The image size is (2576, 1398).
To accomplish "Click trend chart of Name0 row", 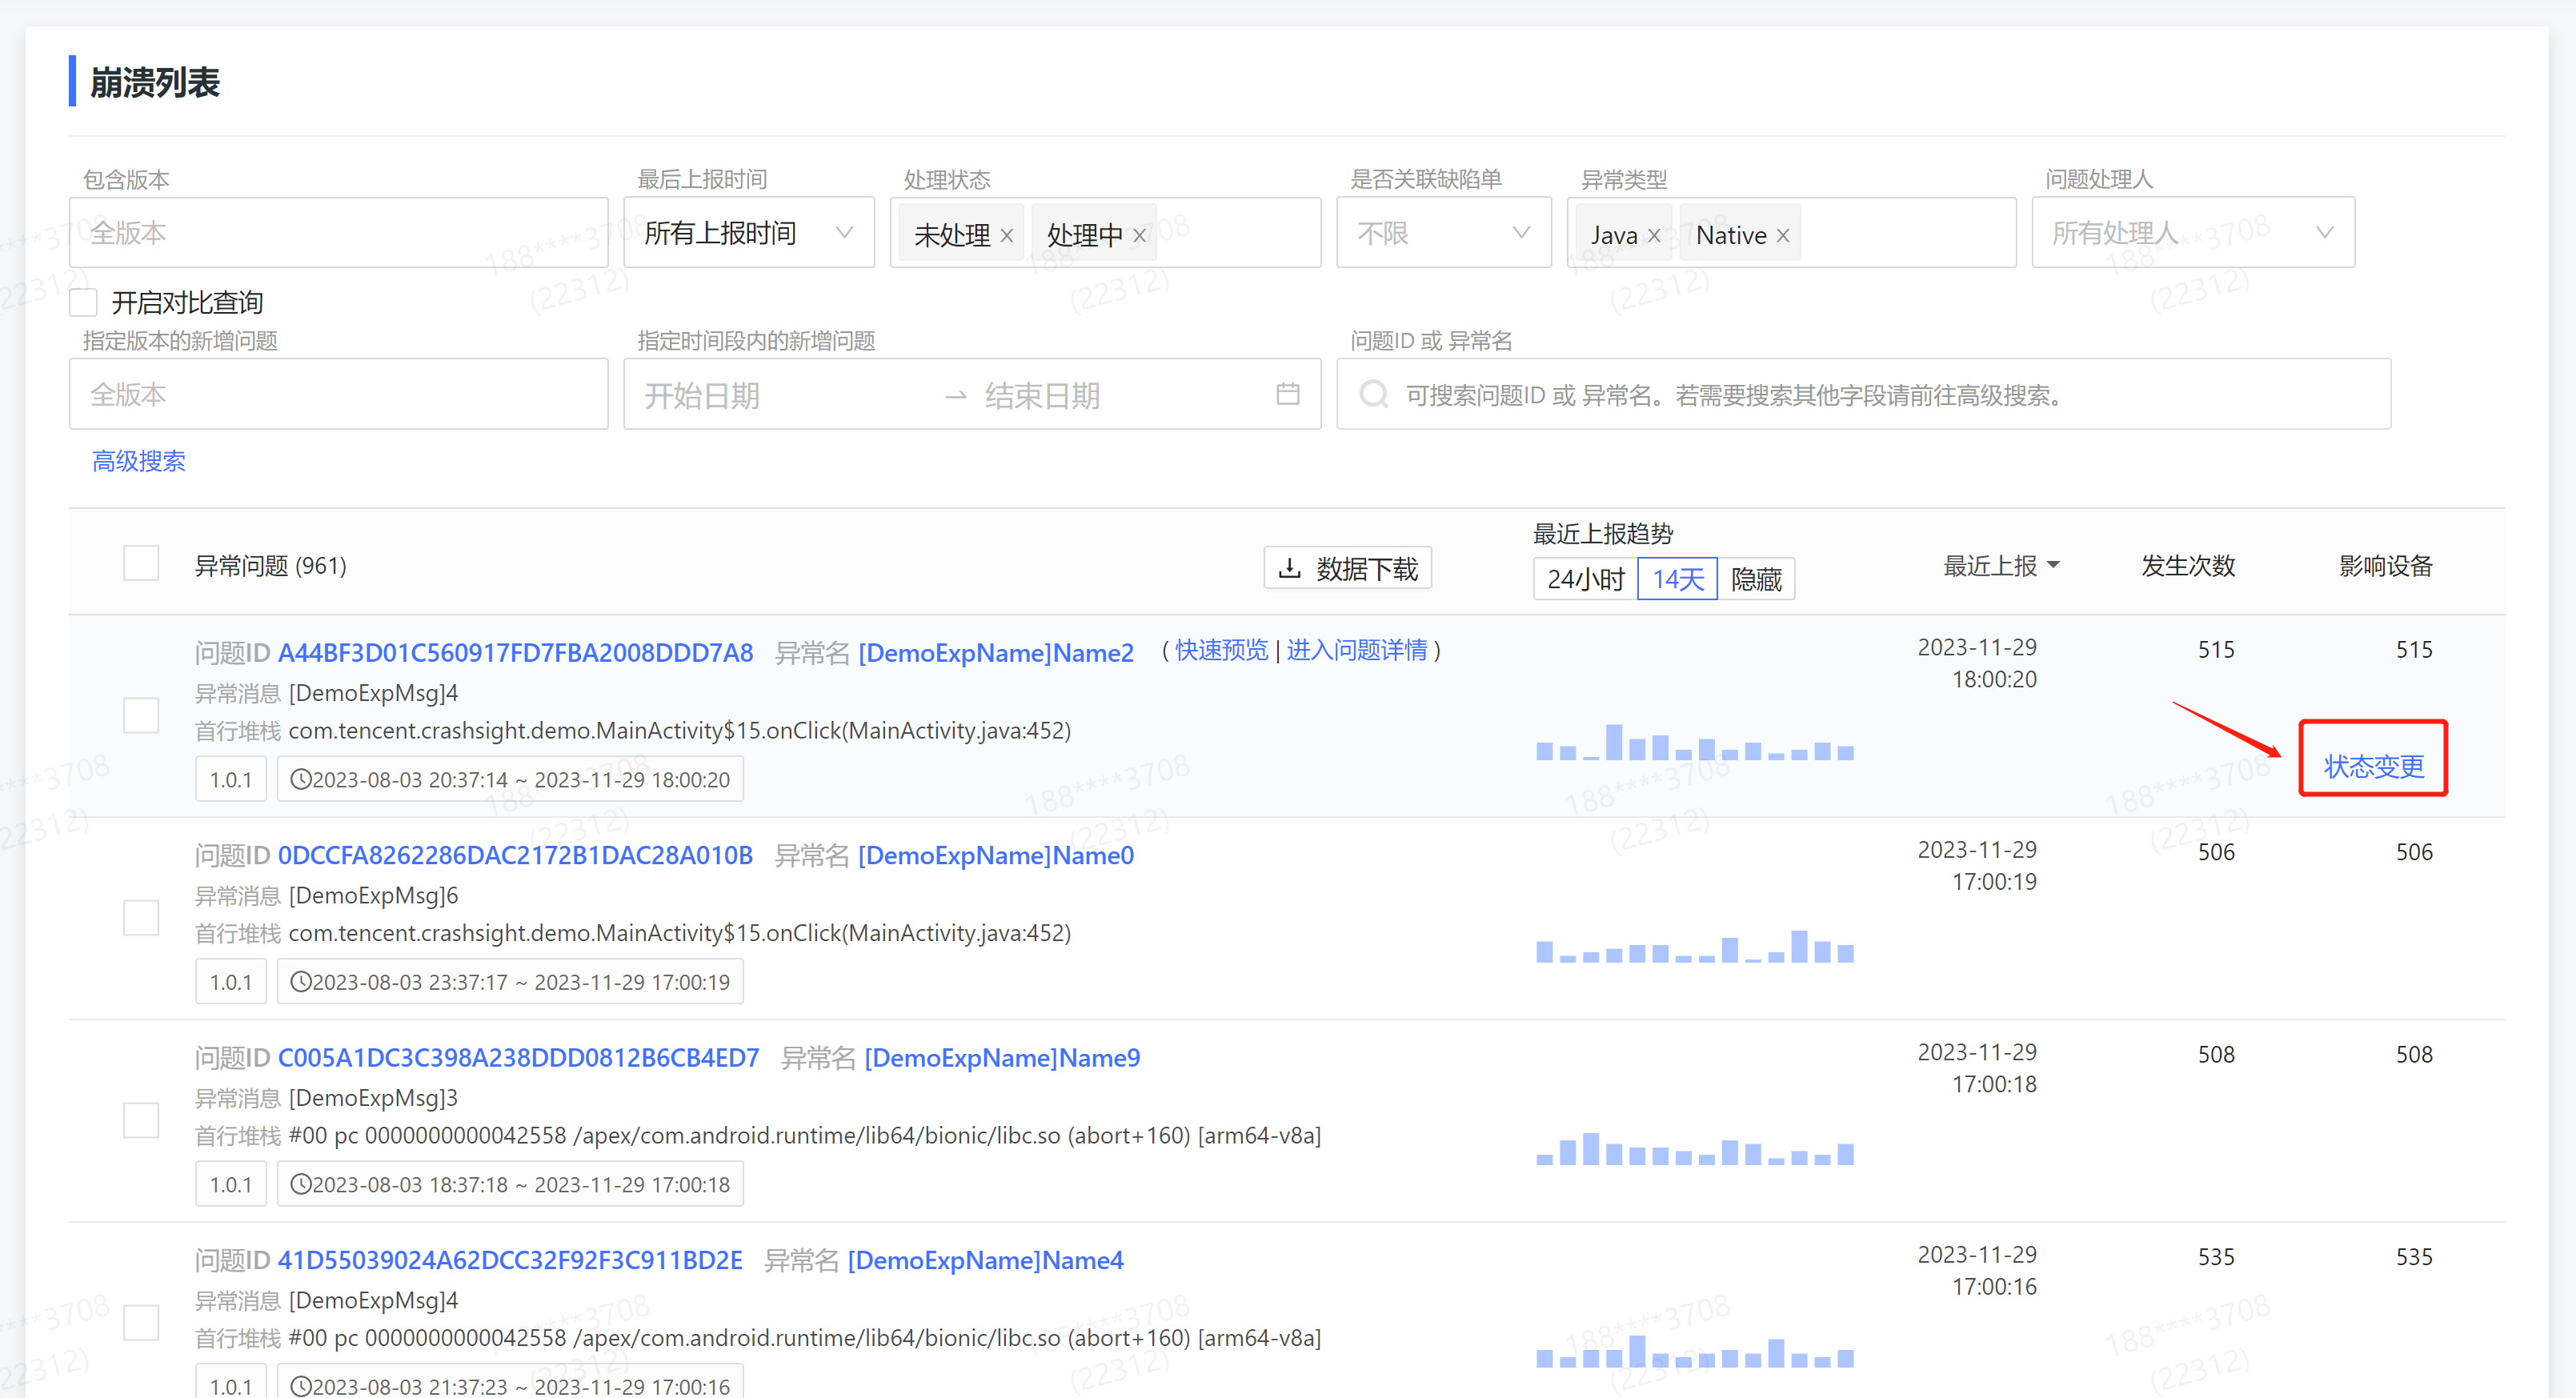I will tap(1695, 945).
